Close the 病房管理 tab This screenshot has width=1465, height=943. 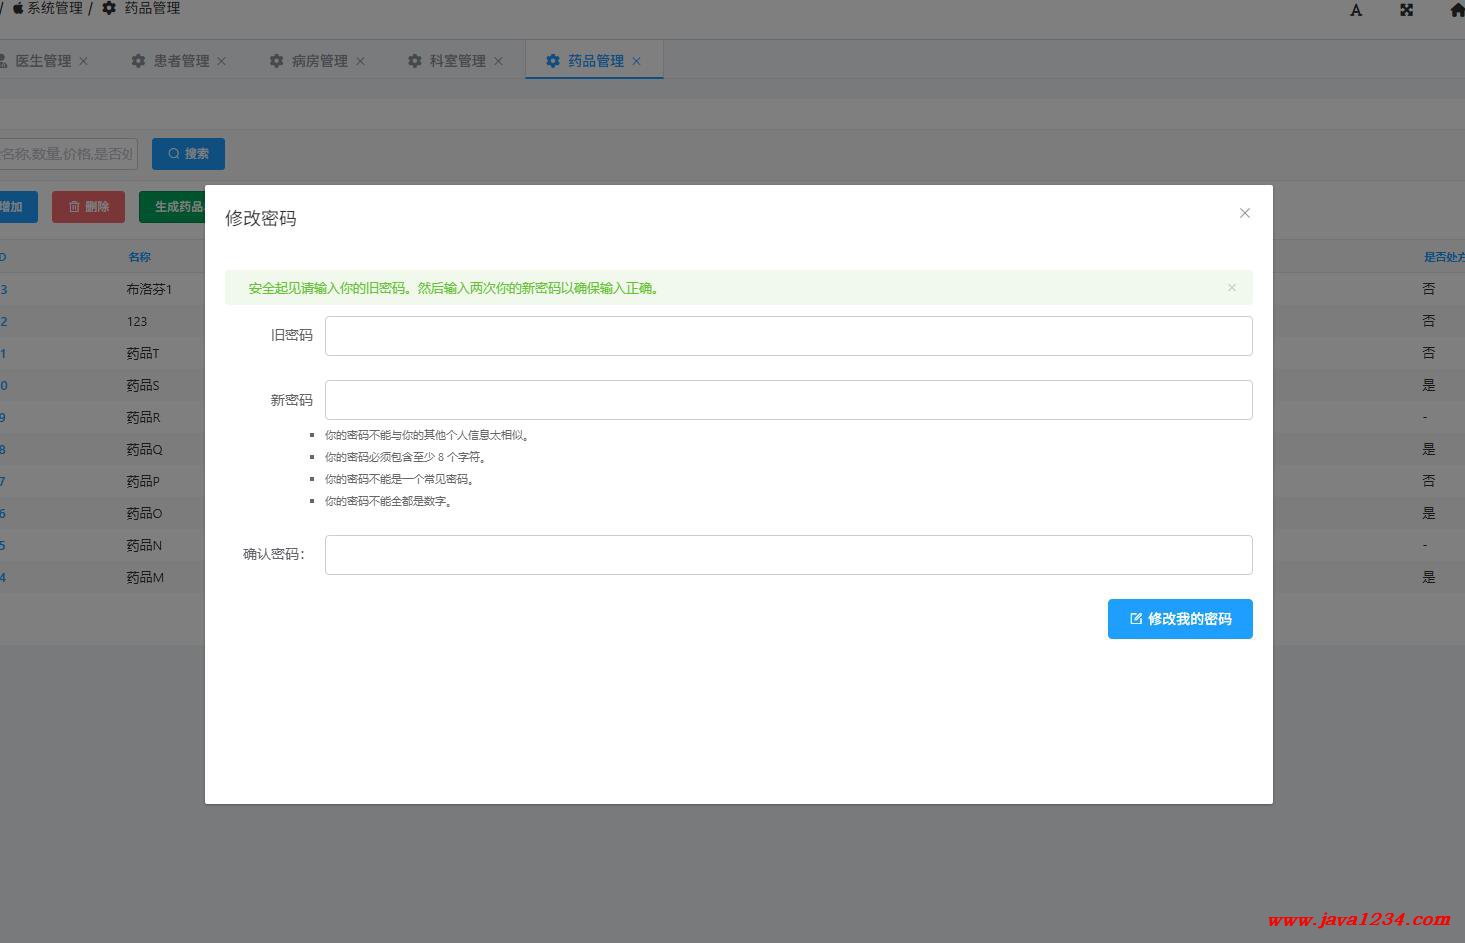pyautogui.click(x=360, y=61)
